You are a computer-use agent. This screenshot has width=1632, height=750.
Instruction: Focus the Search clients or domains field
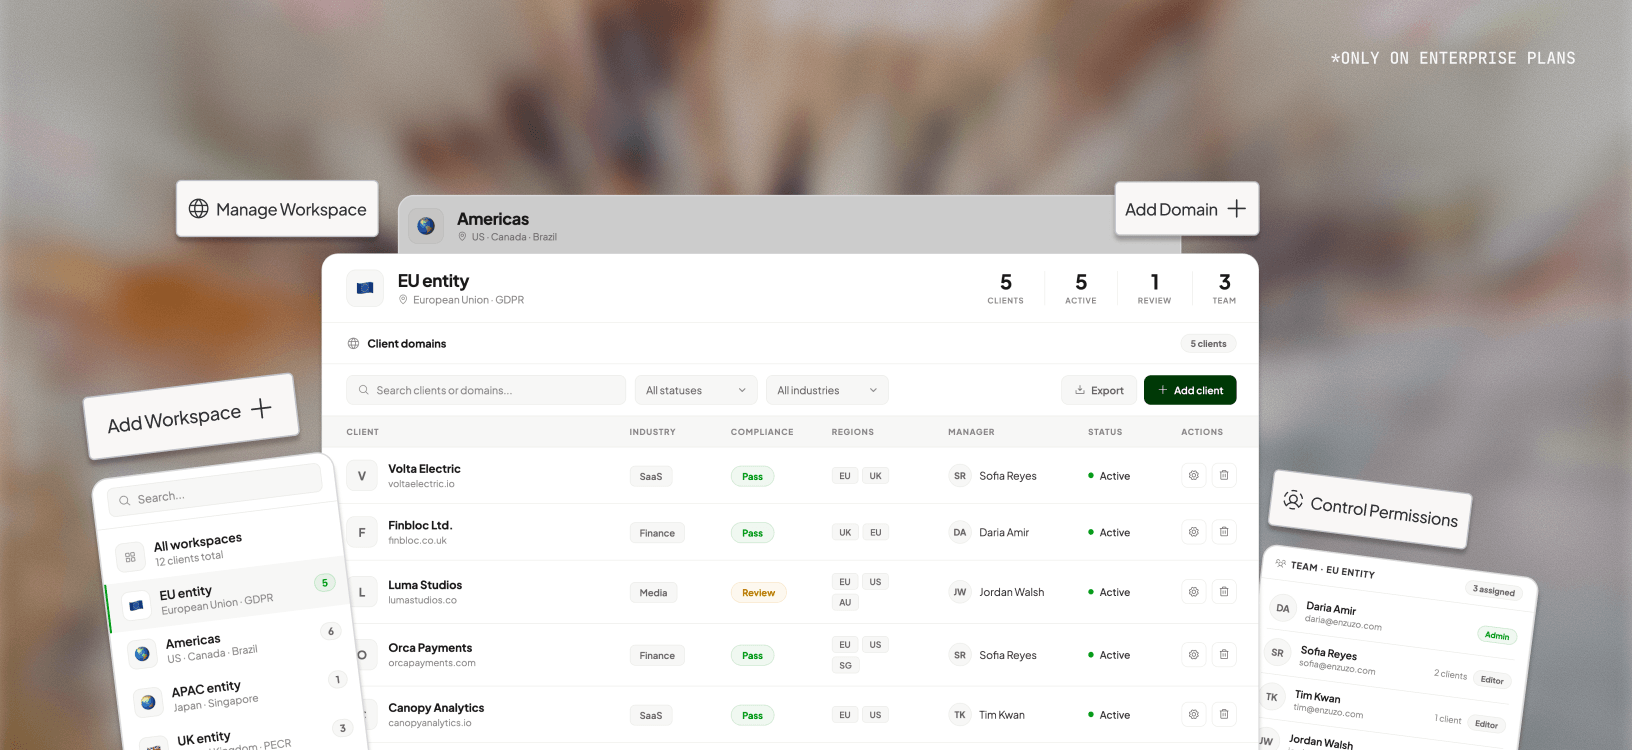pyautogui.click(x=486, y=390)
